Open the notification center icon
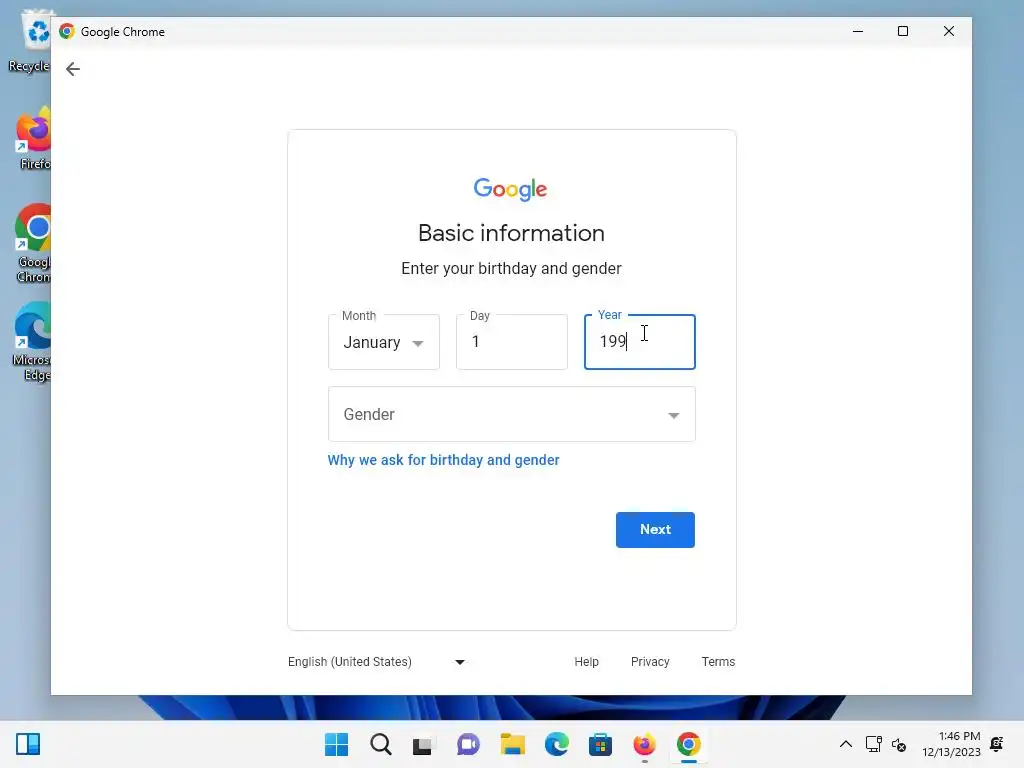Screen dimensions: 1024x768 pos(997,744)
